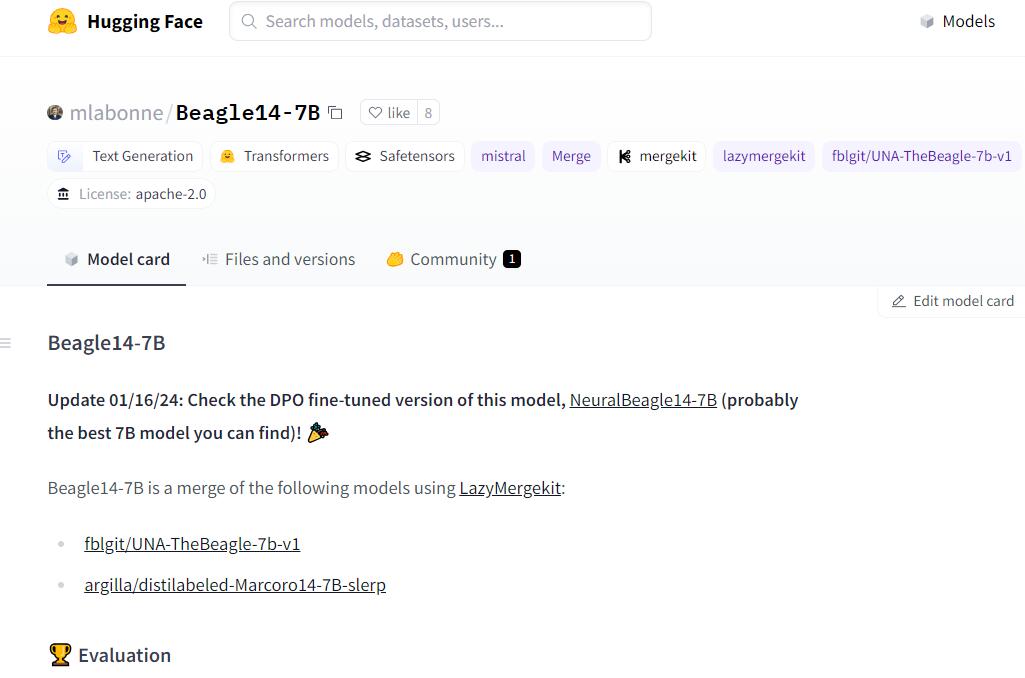Open the LazyMergekit link
Screen dimensions: 1025x678
point(510,488)
